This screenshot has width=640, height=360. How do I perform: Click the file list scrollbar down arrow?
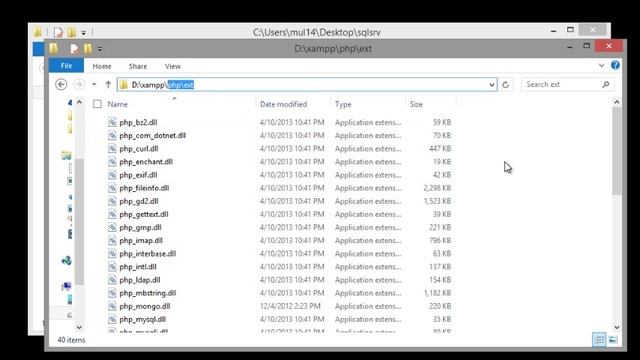coord(616,327)
